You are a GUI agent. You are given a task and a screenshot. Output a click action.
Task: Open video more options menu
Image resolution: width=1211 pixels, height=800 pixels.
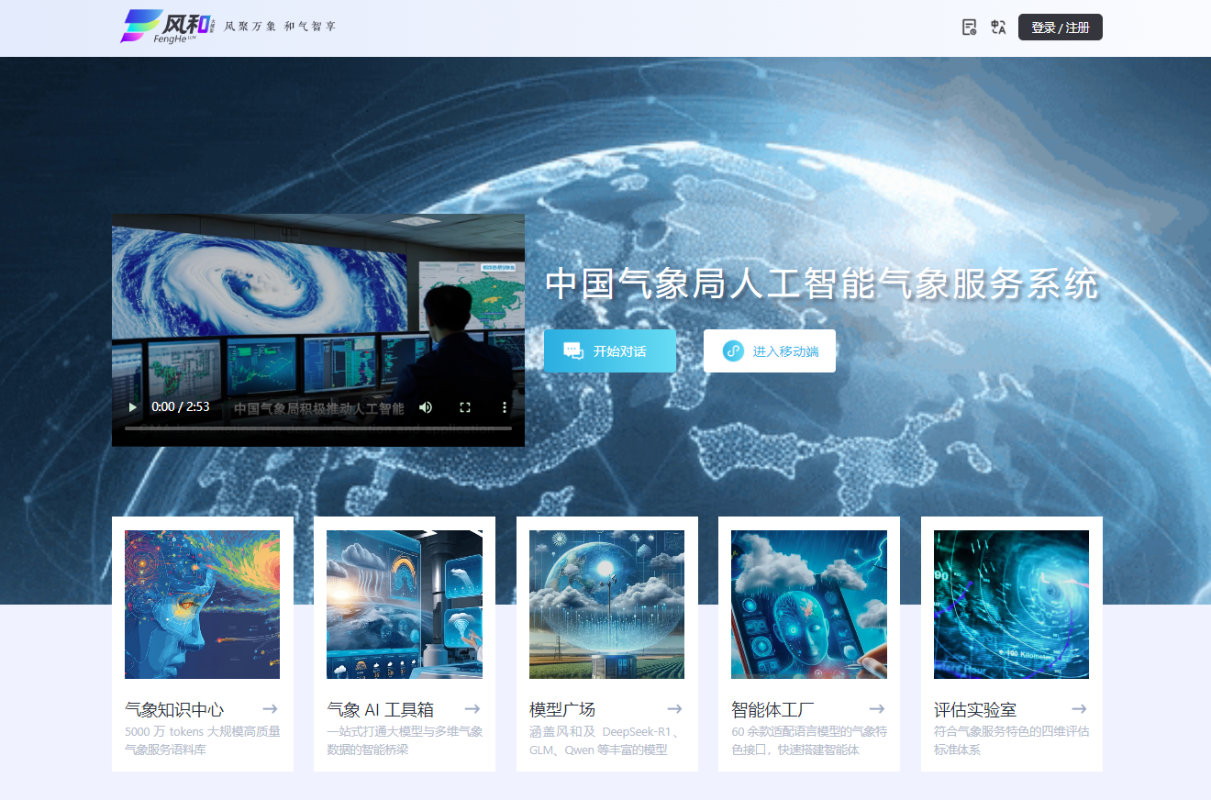coord(504,407)
